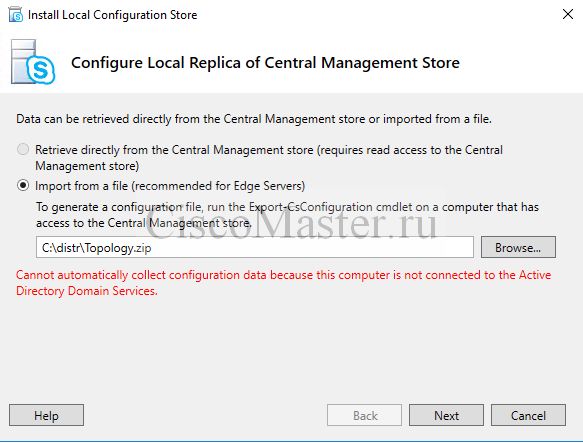Click the Browse button
Screen dimensions: 583x443
tap(518, 247)
